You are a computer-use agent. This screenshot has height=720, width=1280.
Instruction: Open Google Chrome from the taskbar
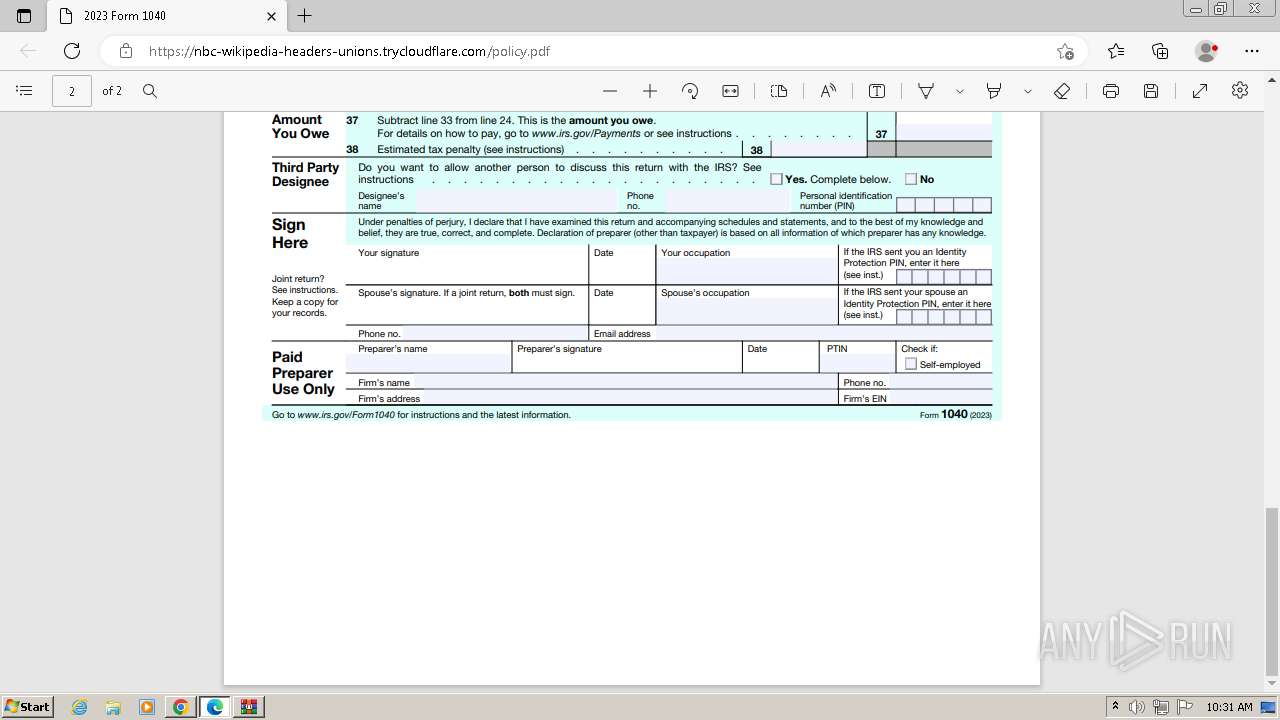[181, 707]
